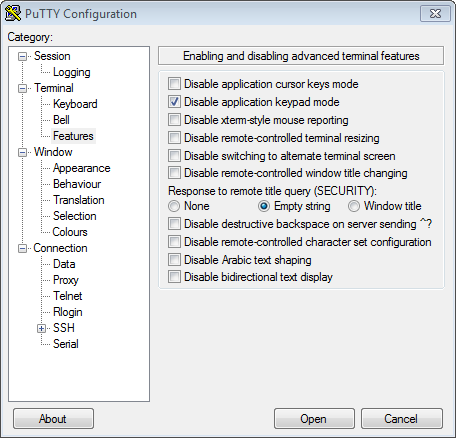Click the 'Enabling and disabling advanced terminal features' heading
456x438 pixels.
coord(301,56)
